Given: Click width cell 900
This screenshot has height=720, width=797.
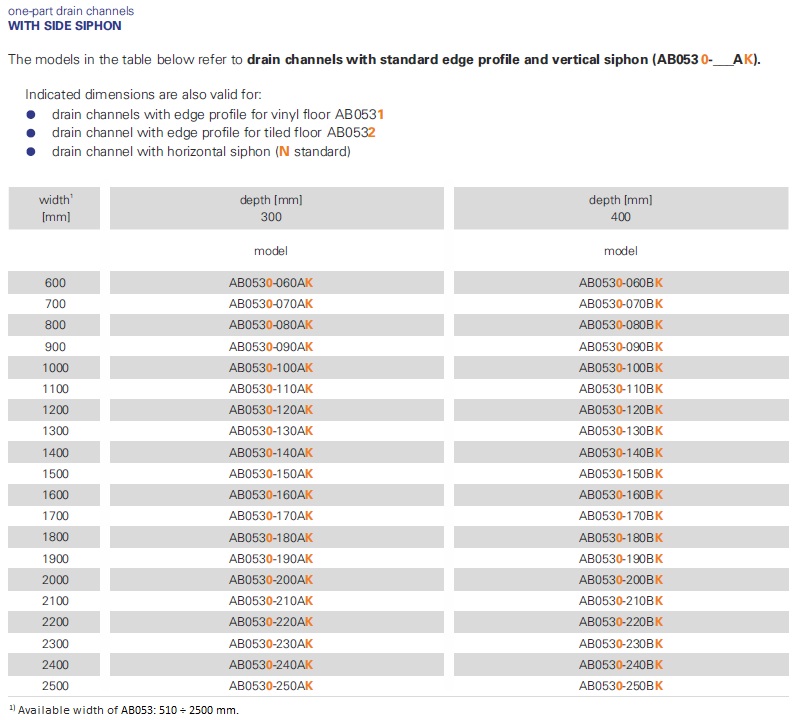Looking at the screenshot, I should click(x=54, y=347).
